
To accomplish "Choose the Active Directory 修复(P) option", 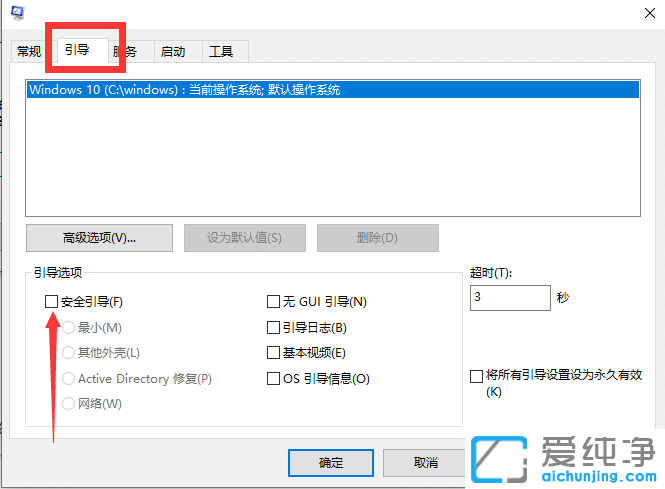I will pyautogui.click(x=69, y=378).
